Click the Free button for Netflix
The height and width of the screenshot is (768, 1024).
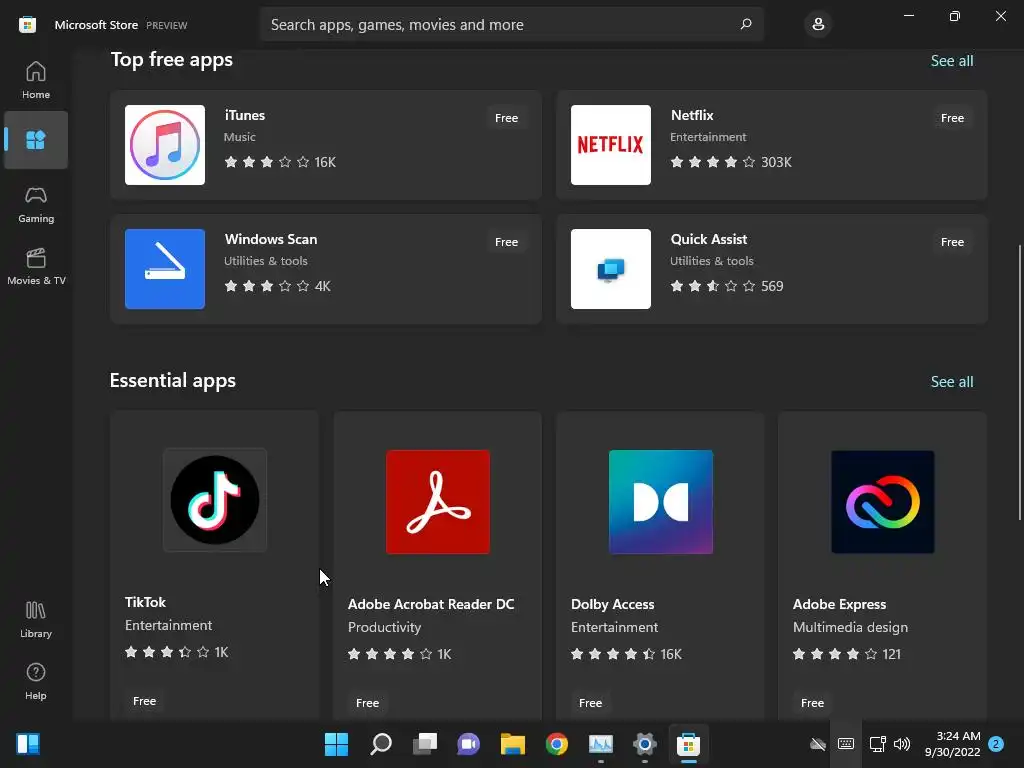[x=952, y=118]
